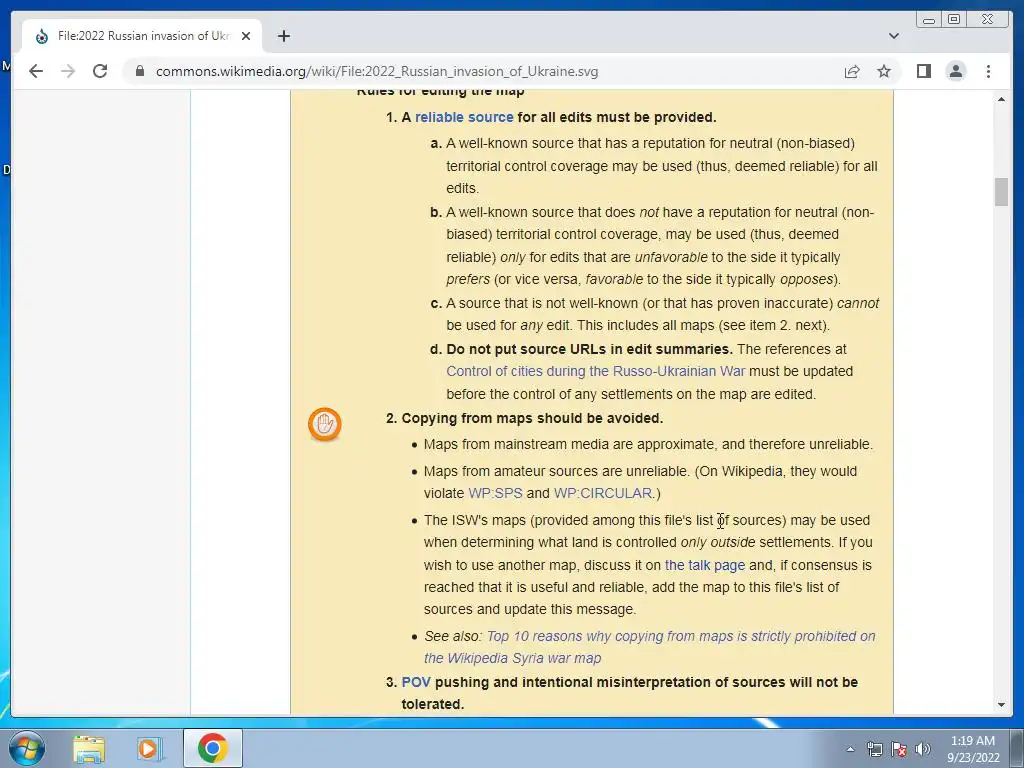Open a new browser tab
The width and height of the screenshot is (1024, 768).
(283, 36)
